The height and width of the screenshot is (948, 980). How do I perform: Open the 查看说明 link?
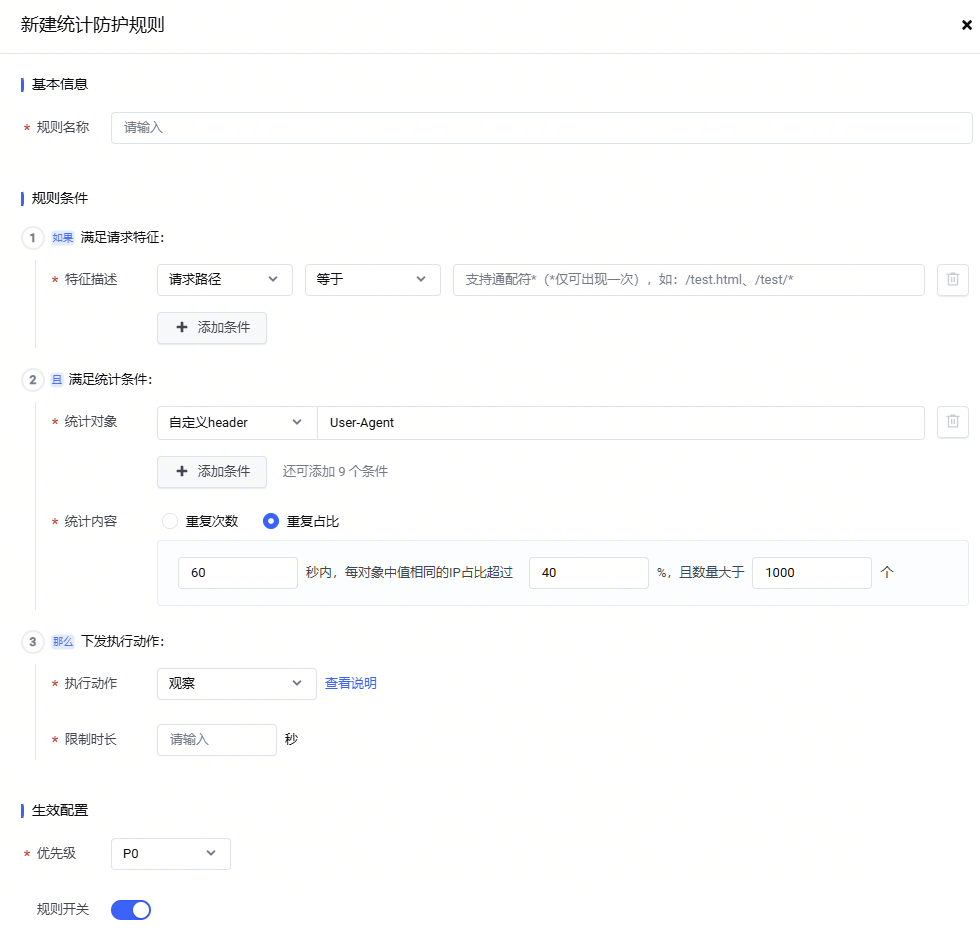pos(351,684)
